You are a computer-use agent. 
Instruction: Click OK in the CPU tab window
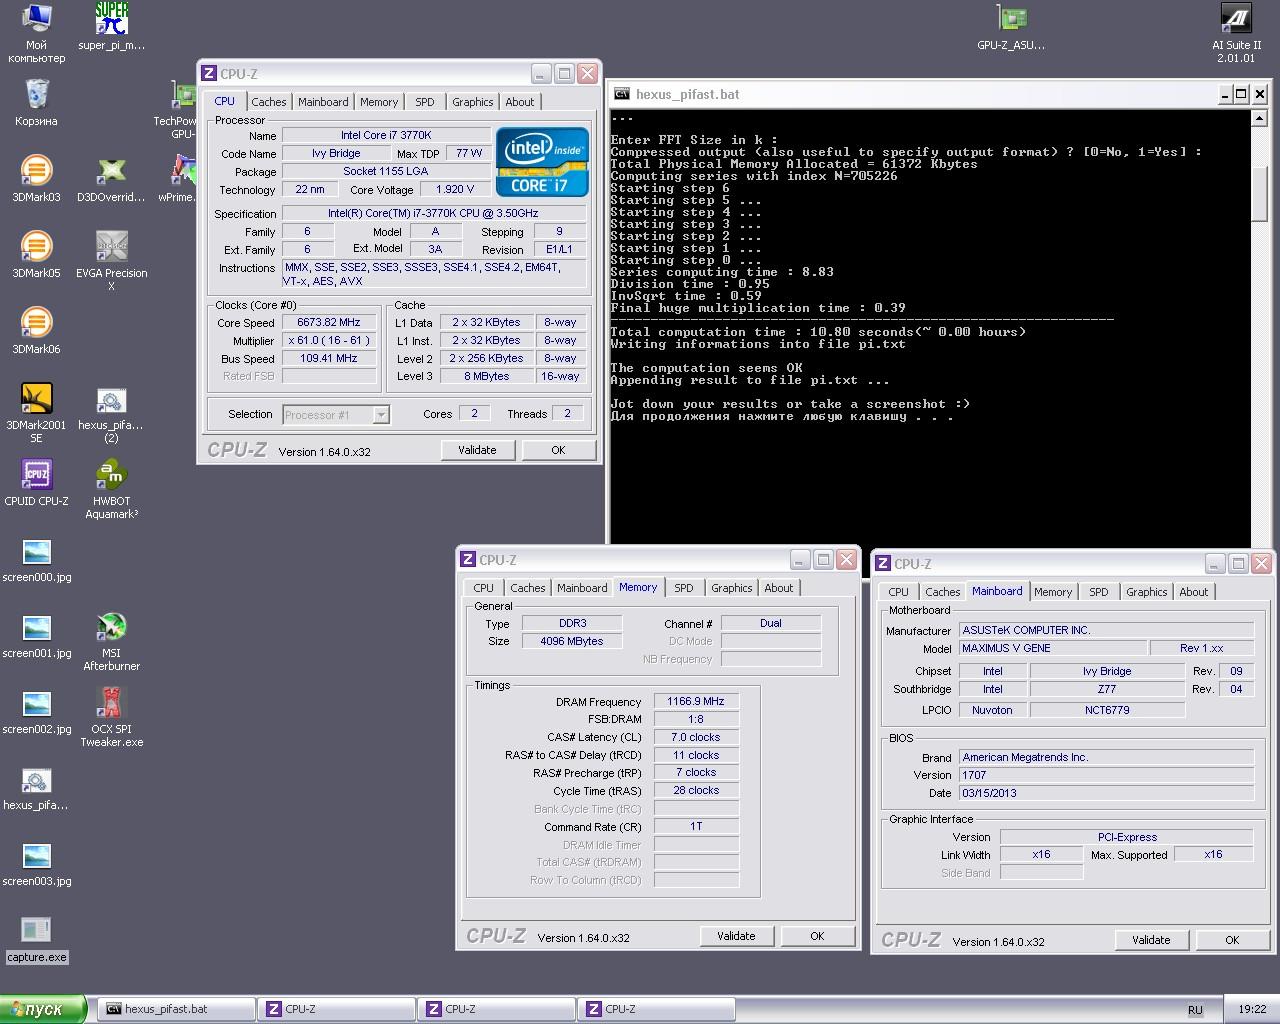558,450
